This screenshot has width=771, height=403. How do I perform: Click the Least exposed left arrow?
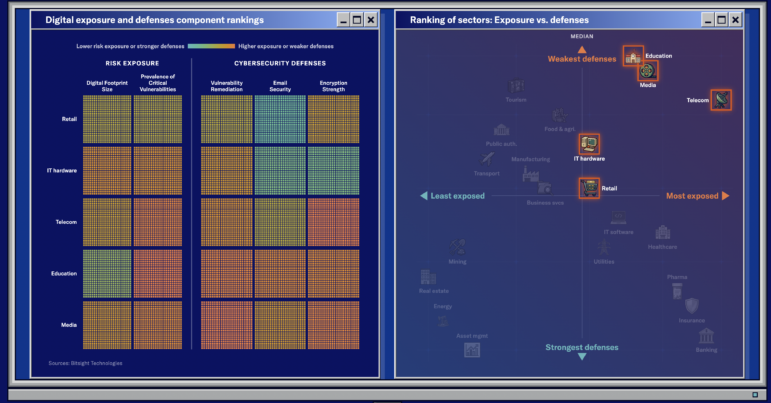click(424, 196)
